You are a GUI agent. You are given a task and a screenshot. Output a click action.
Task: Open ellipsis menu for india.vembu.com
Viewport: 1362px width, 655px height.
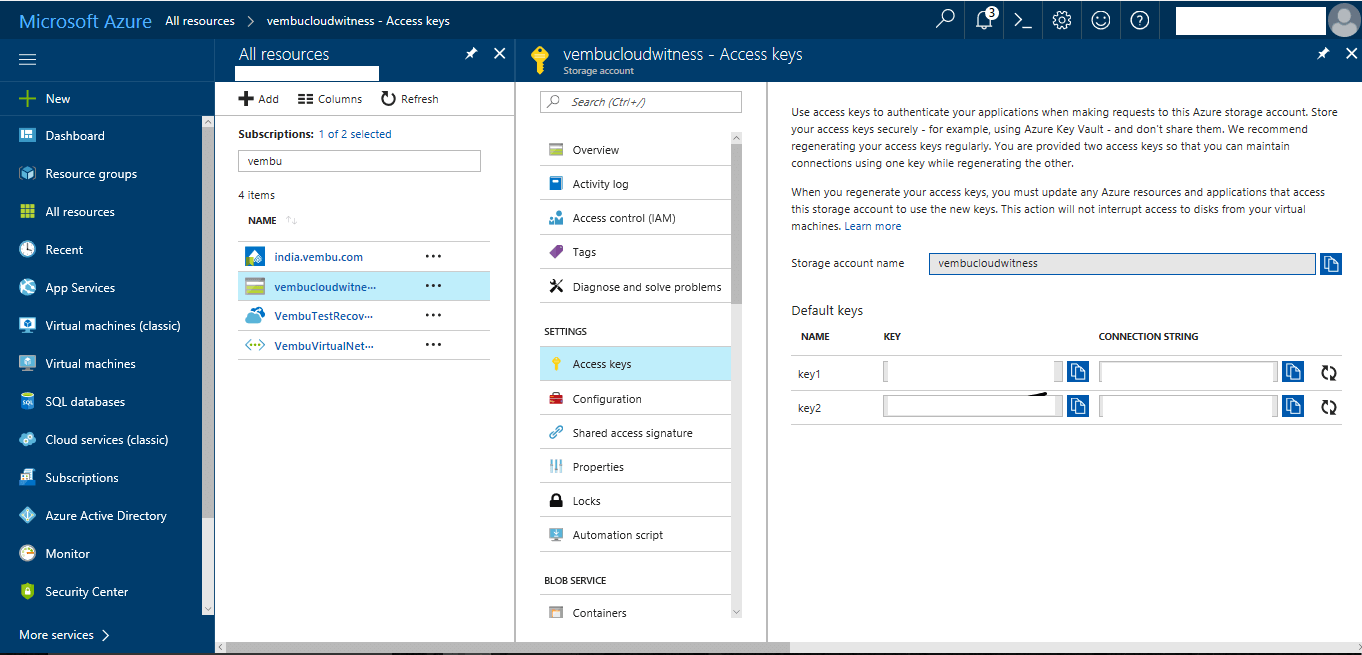pyautogui.click(x=433, y=257)
